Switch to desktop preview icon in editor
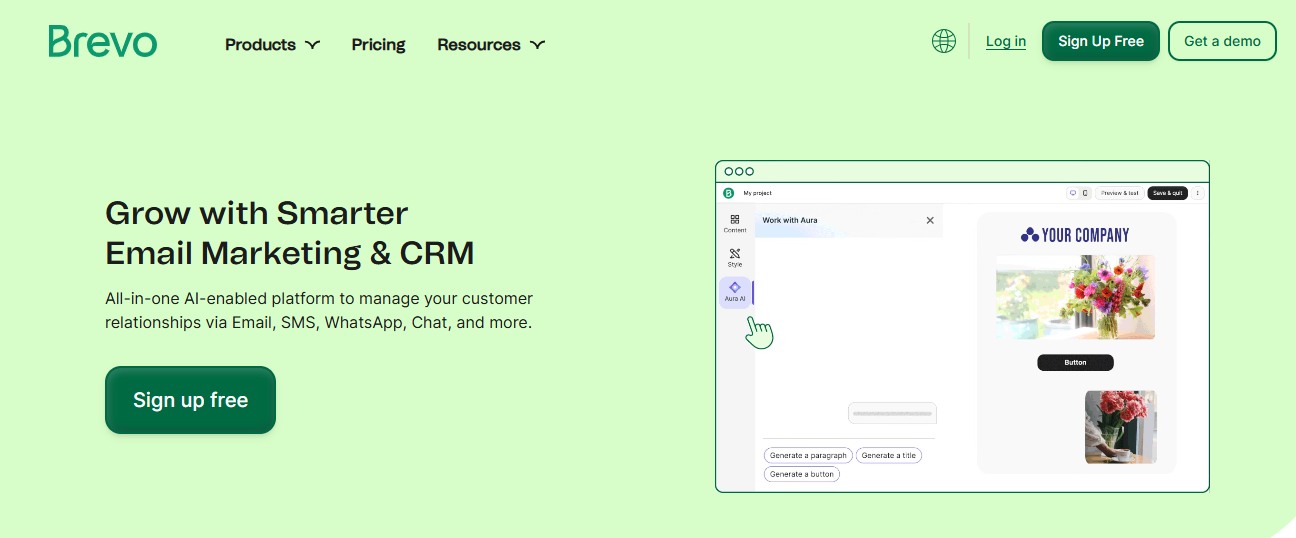 point(1073,193)
